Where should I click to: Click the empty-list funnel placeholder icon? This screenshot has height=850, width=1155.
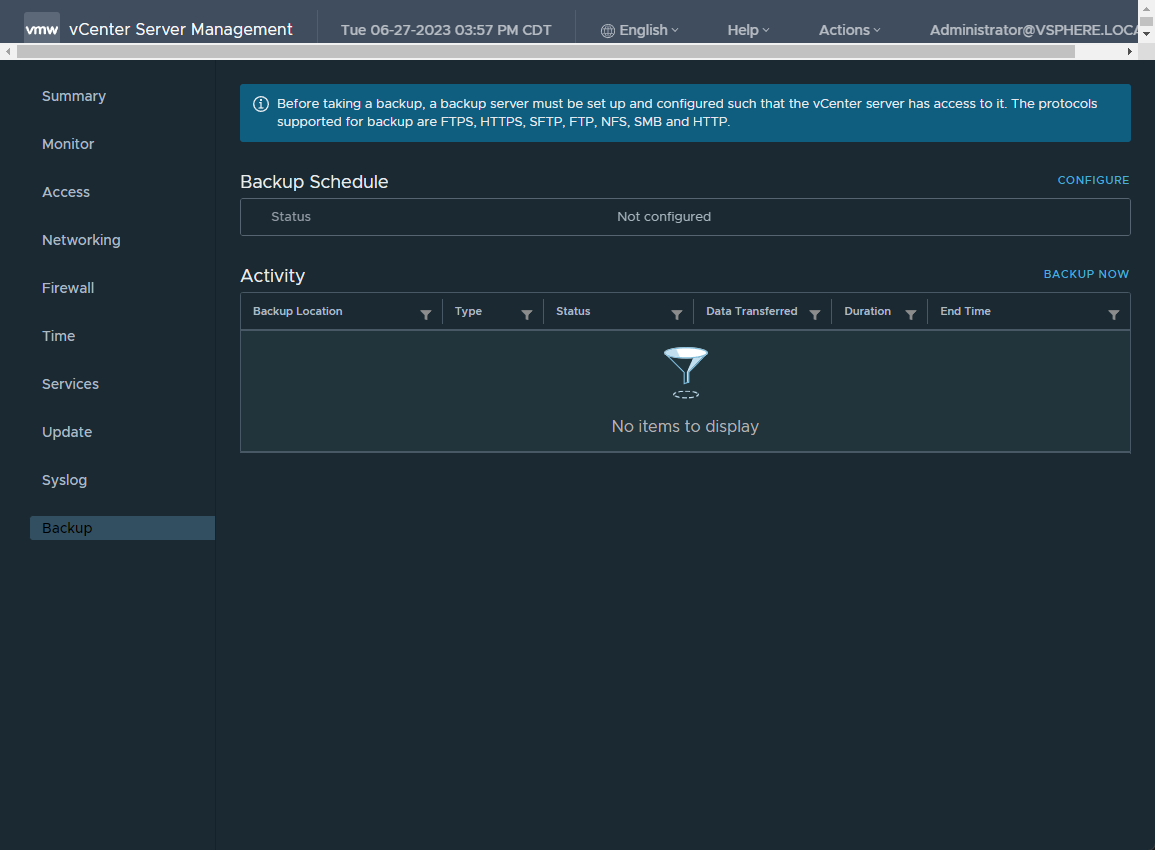686,372
